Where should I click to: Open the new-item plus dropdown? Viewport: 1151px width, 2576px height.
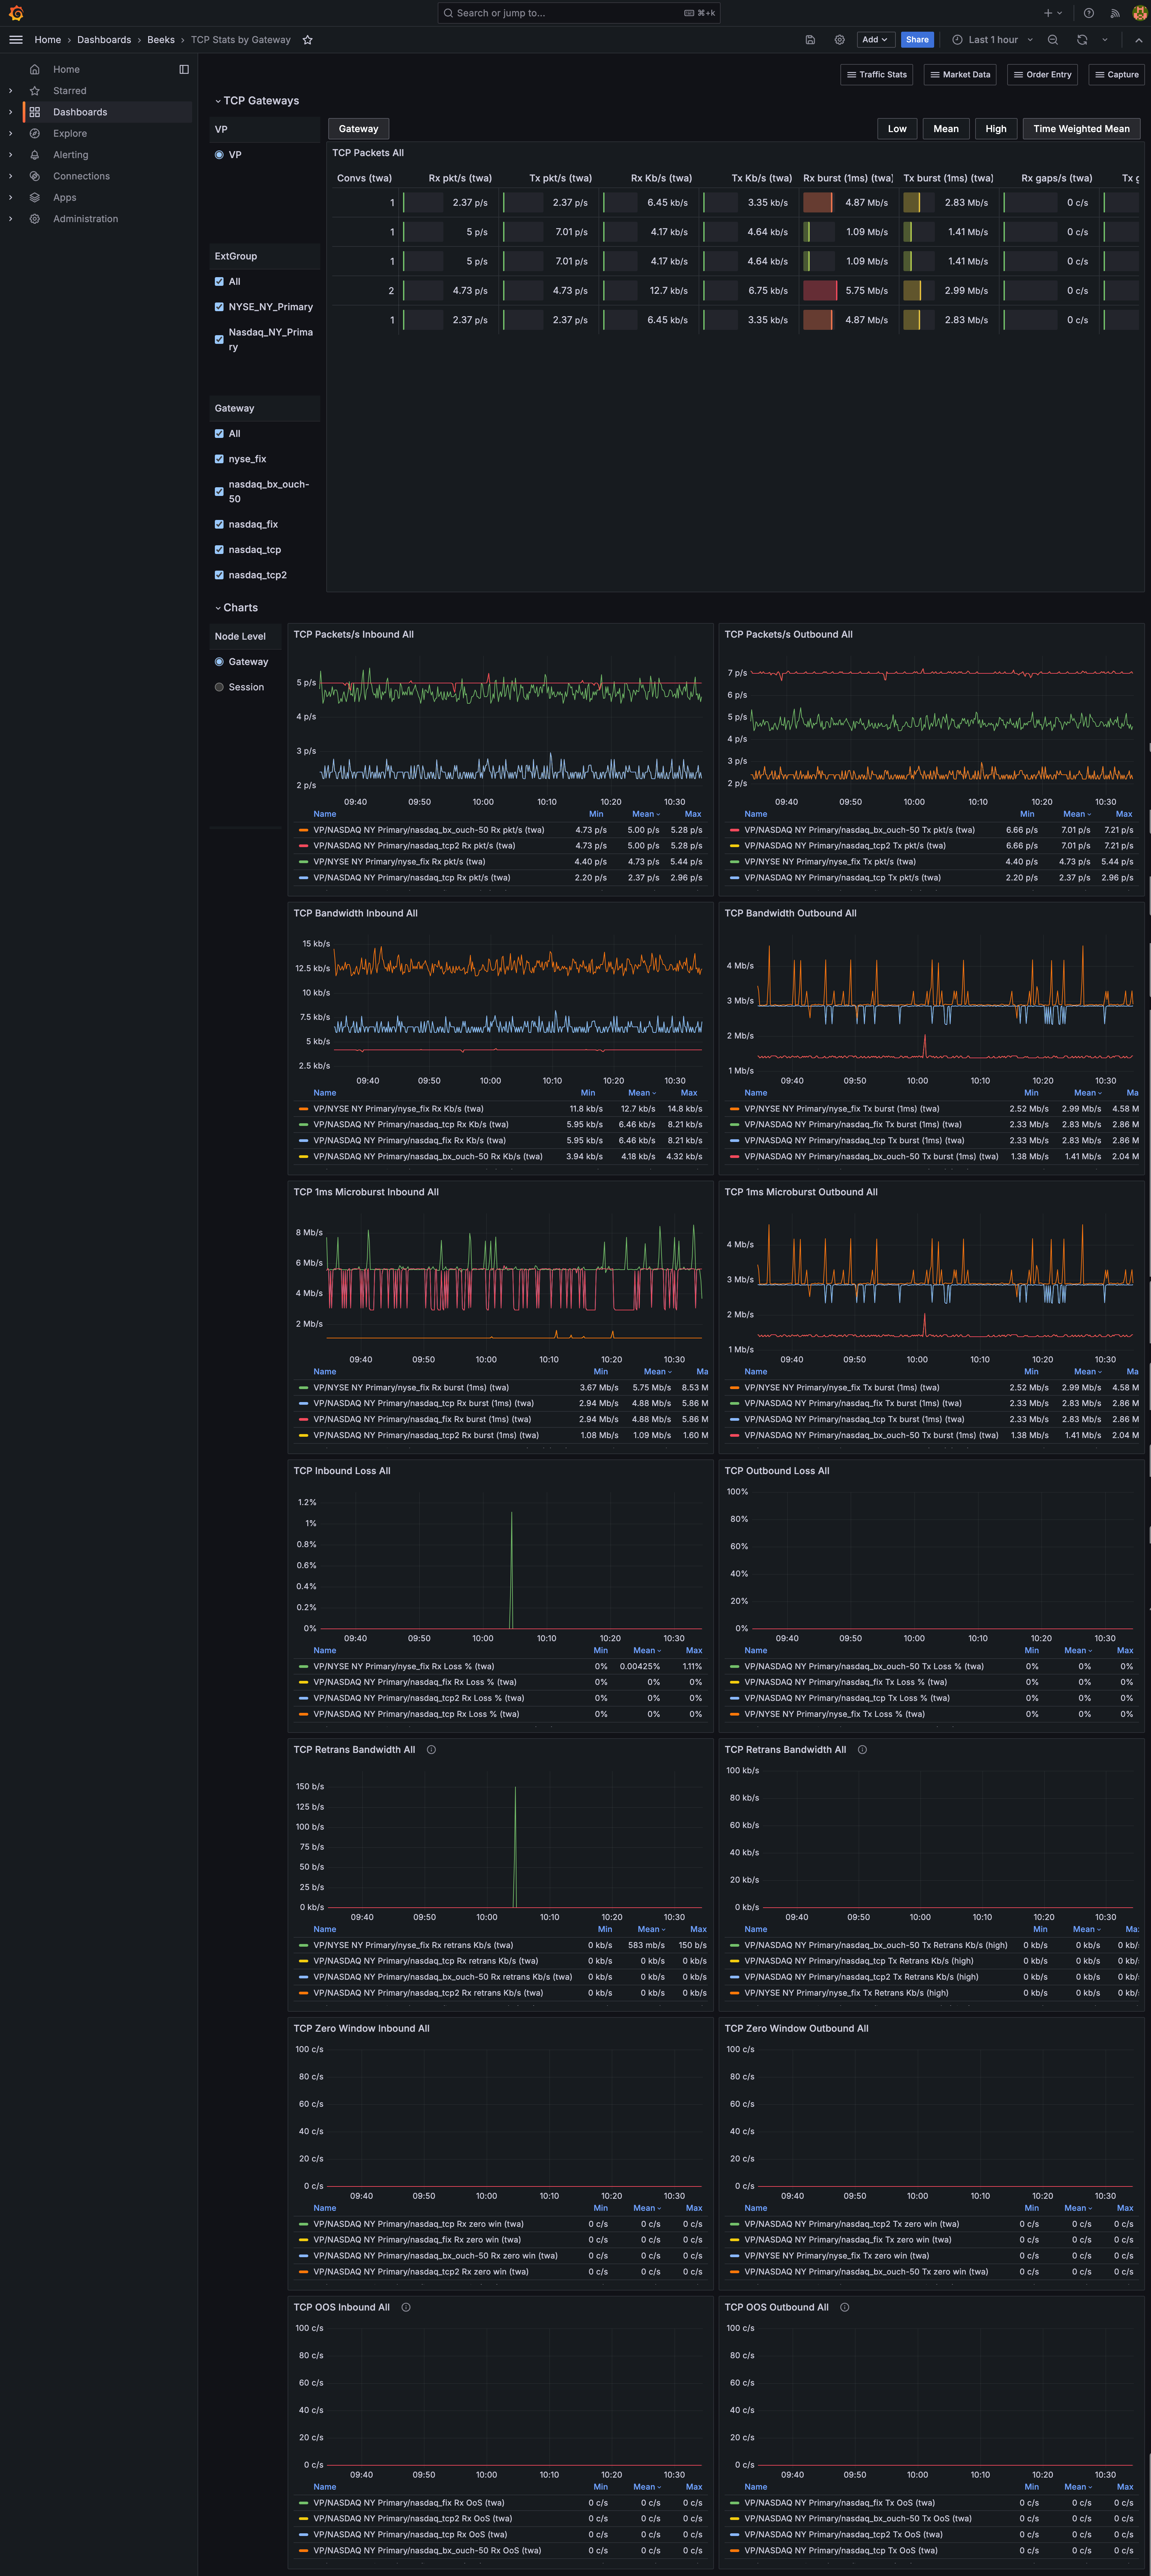[x=1053, y=13]
